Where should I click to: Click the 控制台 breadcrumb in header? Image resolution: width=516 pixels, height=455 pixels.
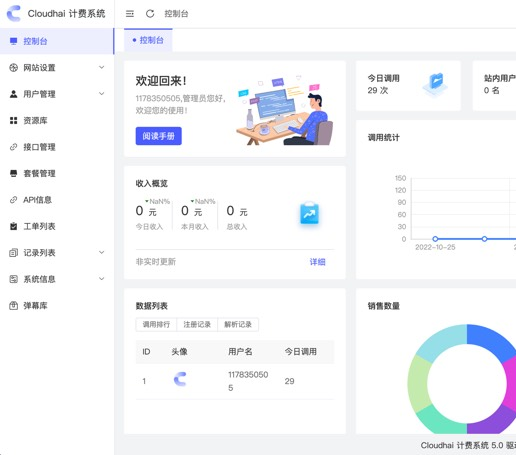point(176,14)
